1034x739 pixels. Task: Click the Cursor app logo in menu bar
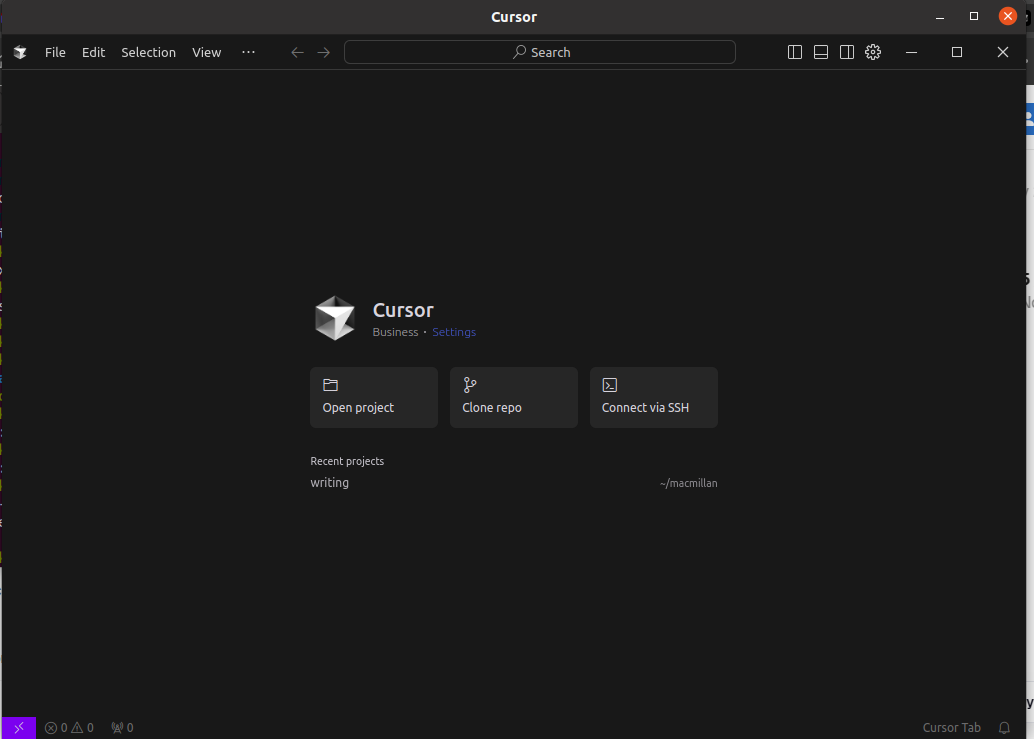pos(20,53)
